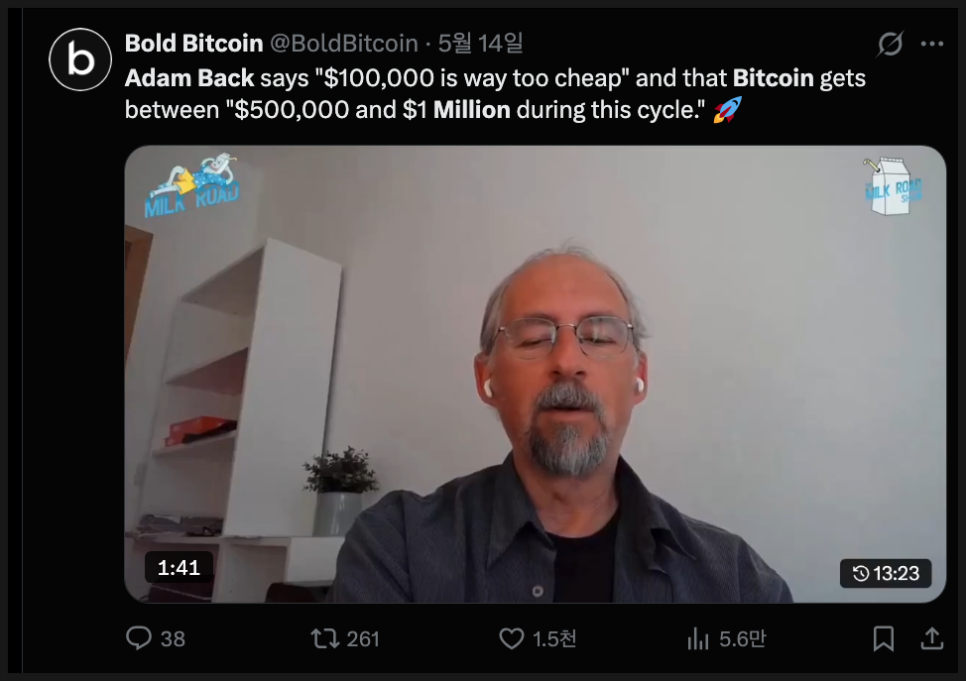The width and height of the screenshot is (966, 681).
Task: Open the 5월 14일 post date link
Action: pyautogui.click(x=481, y=43)
